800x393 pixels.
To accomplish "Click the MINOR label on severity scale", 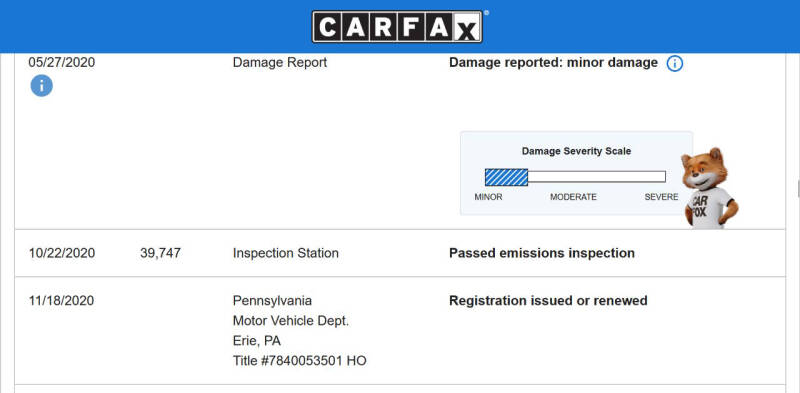I will click(x=488, y=197).
